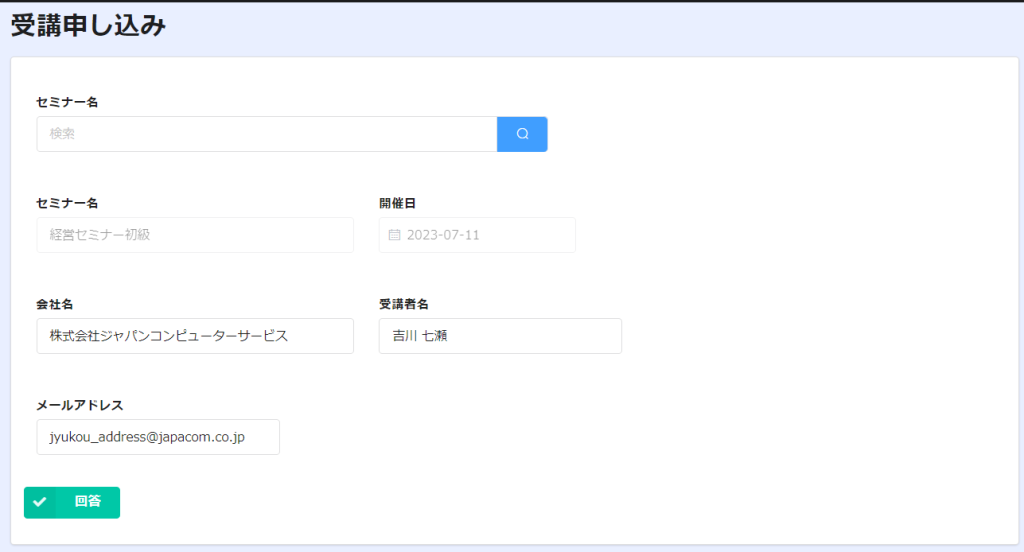
Task: Click the メールアドレス label
Action: [80, 405]
